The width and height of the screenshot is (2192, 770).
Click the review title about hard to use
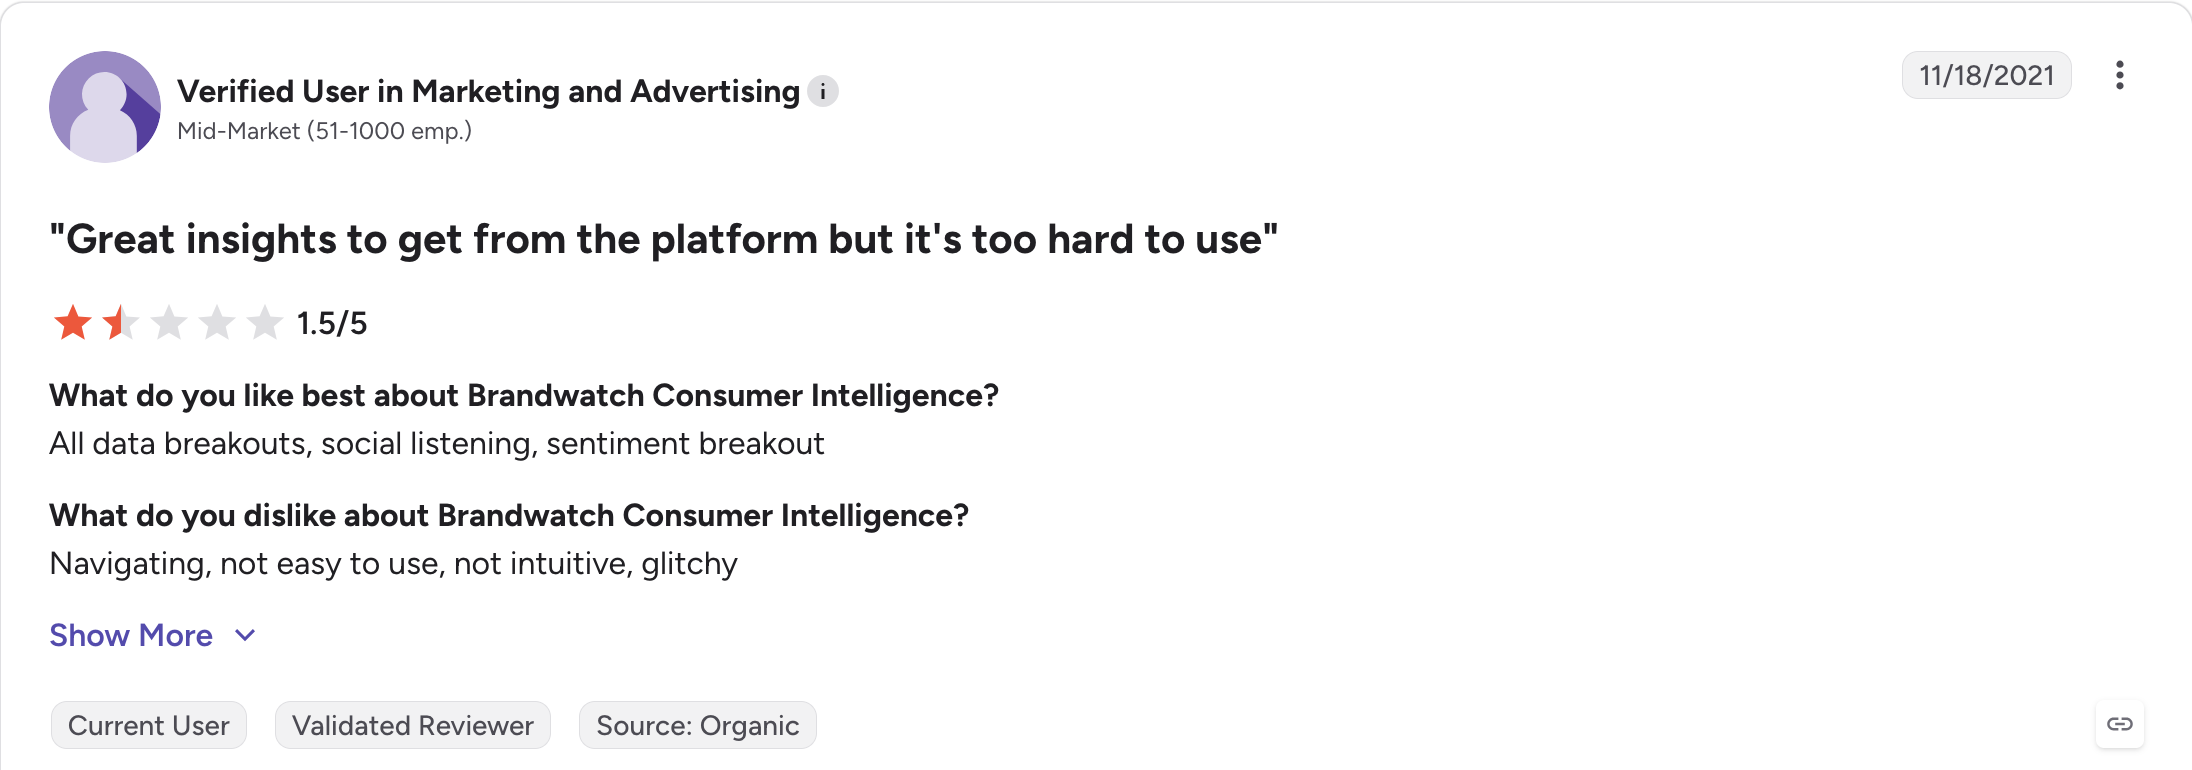(x=664, y=240)
